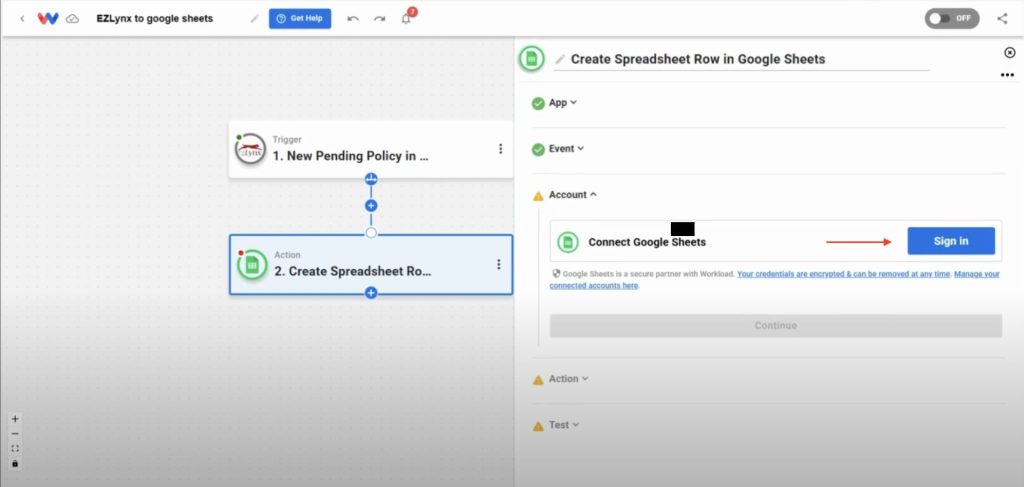
Task: Select the Action Create Spreadsheet Row node
Action: pyautogui.click(x=370, y=264)
